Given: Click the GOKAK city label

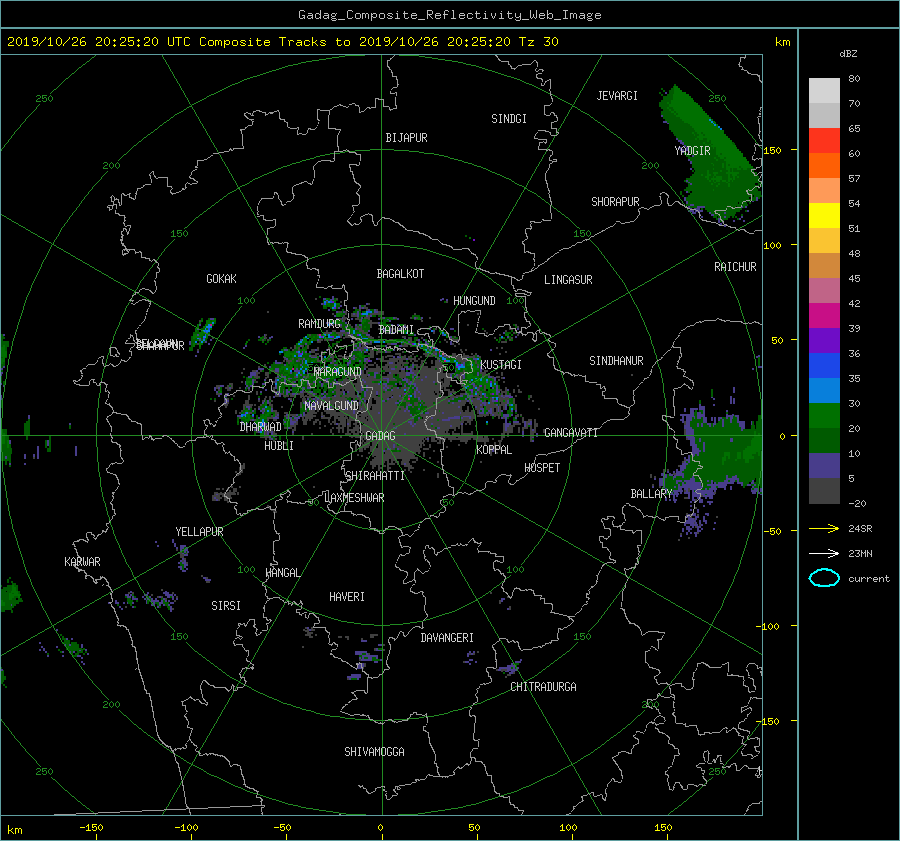Looking at the screenshot, I should pos(222,279).
